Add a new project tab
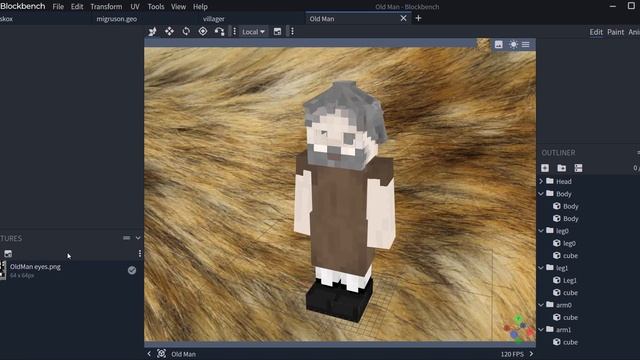 click(418, 18)
